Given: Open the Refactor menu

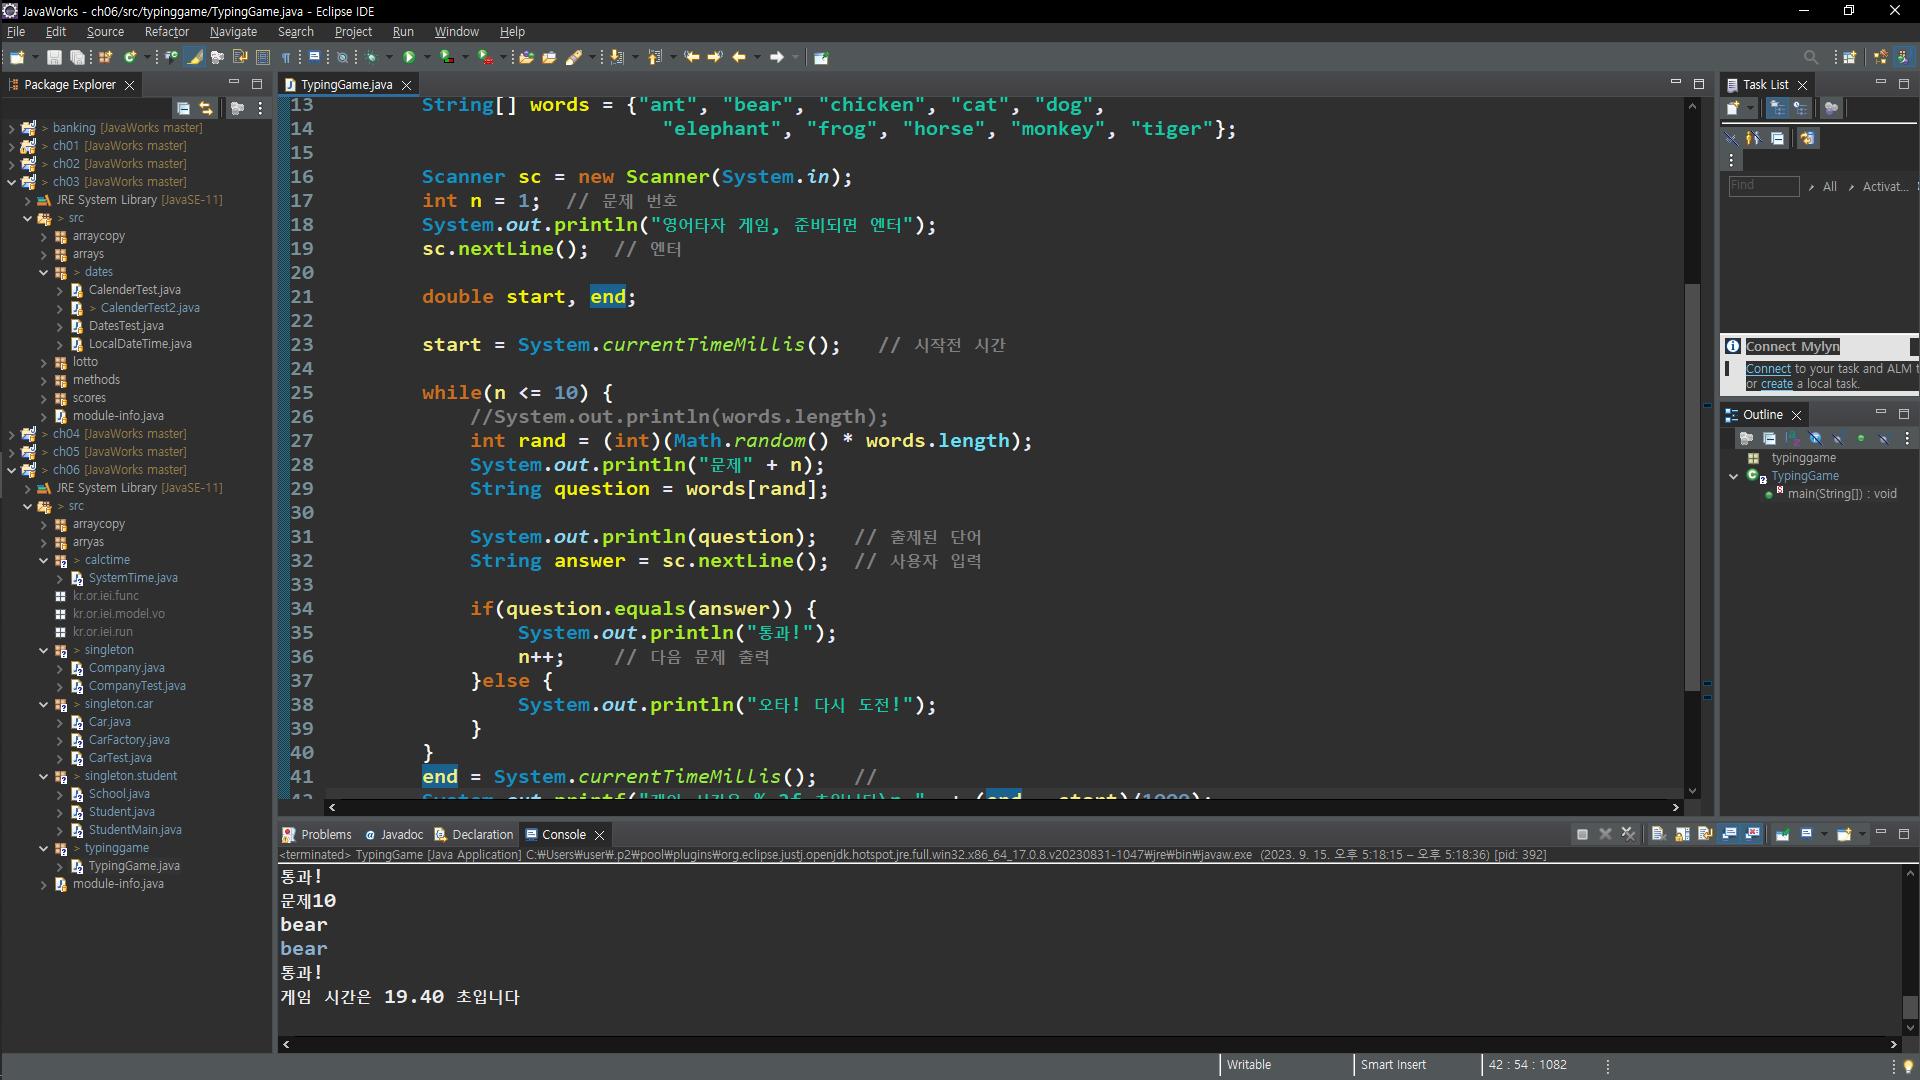Looking at the screenshot, I should point(166,32).
